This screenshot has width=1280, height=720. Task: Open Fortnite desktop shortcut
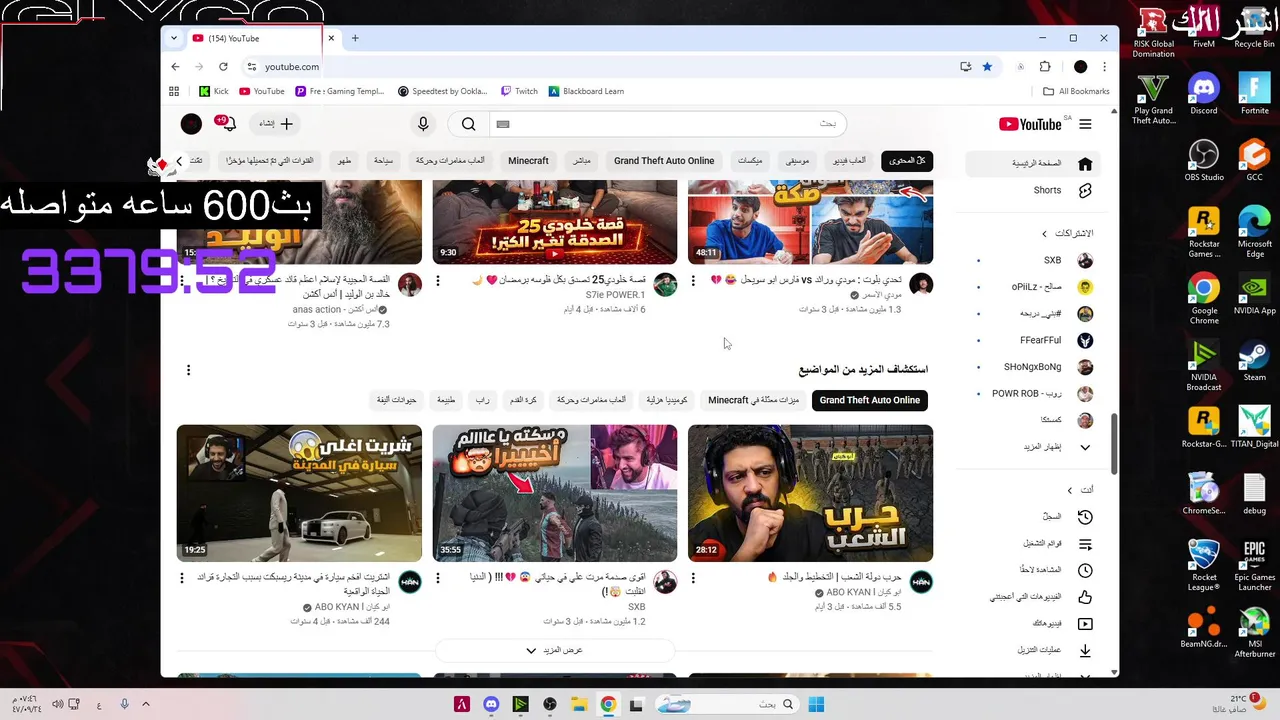point(1254,94)
